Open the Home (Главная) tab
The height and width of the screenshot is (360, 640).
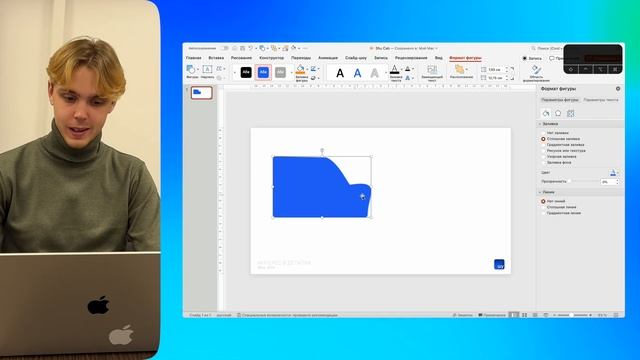[193, 58]
